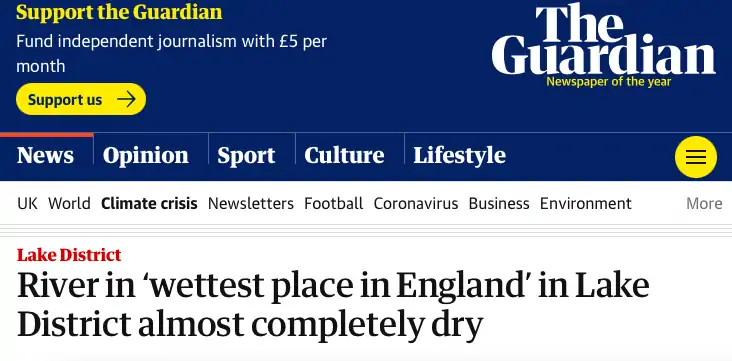The image size is (732, 361).
Task: Open the Lake District topic tag
Action: (x=69, y=255)
